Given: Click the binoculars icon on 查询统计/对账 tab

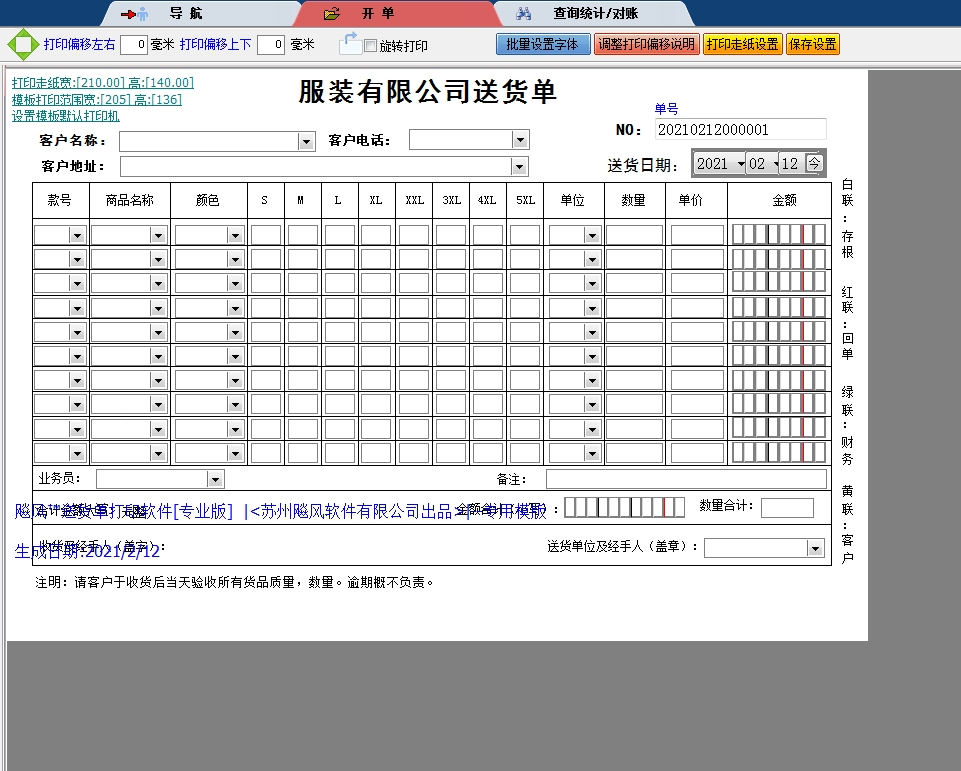Looking at the screenshot, I should 525,11.
